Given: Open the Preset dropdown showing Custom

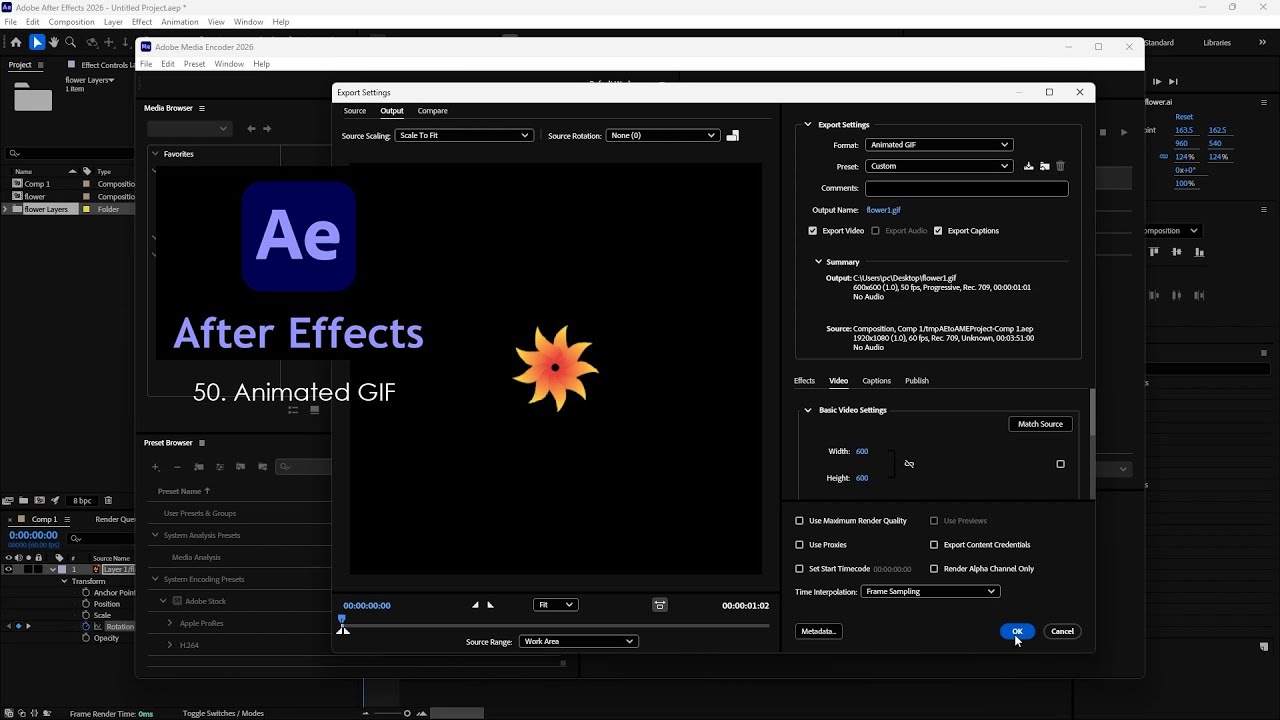Looking at the screenshot, I should [x=938, y=166].
